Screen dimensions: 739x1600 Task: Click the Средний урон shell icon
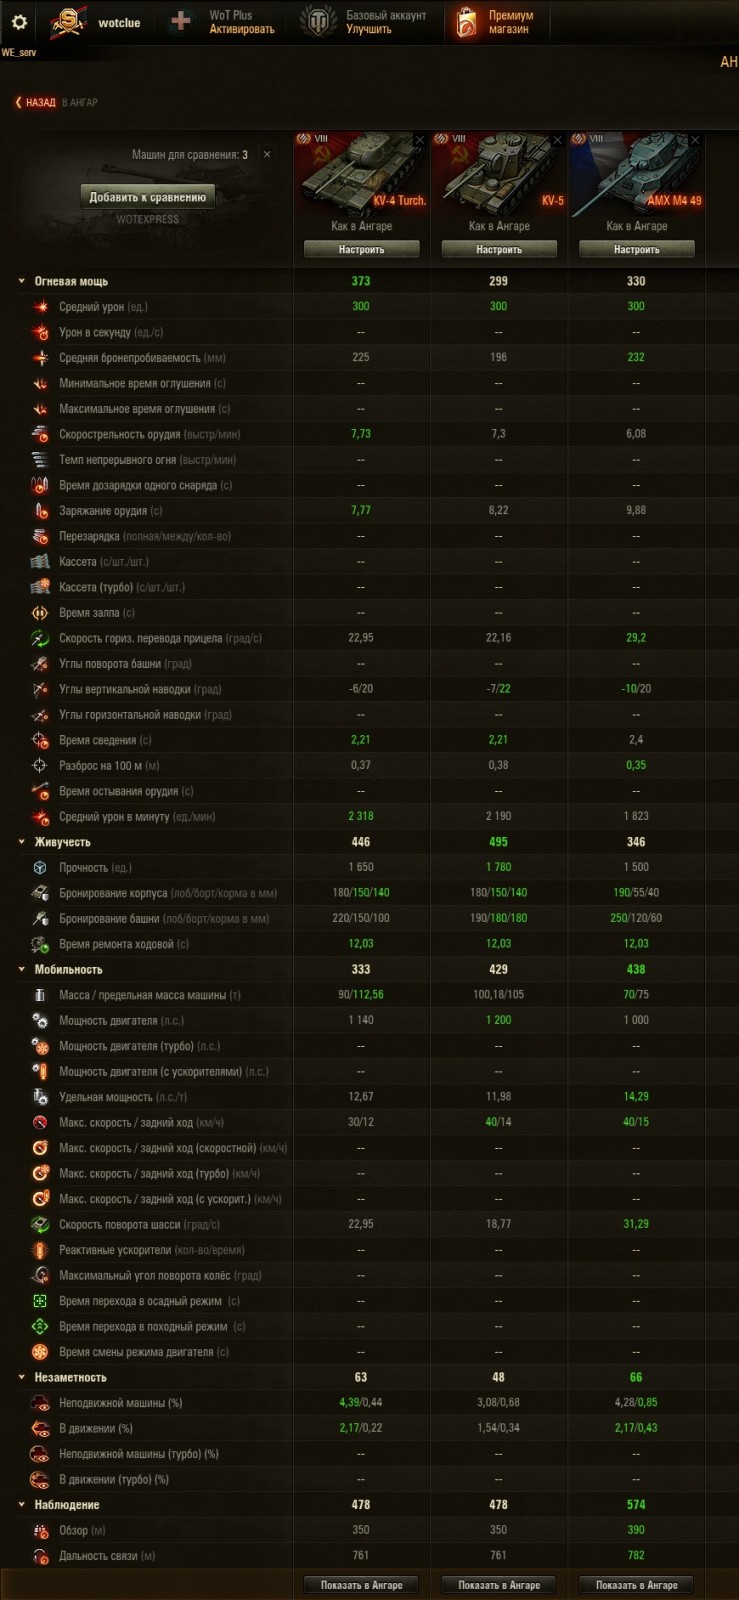pyautogui.click(x=40, y=306)
